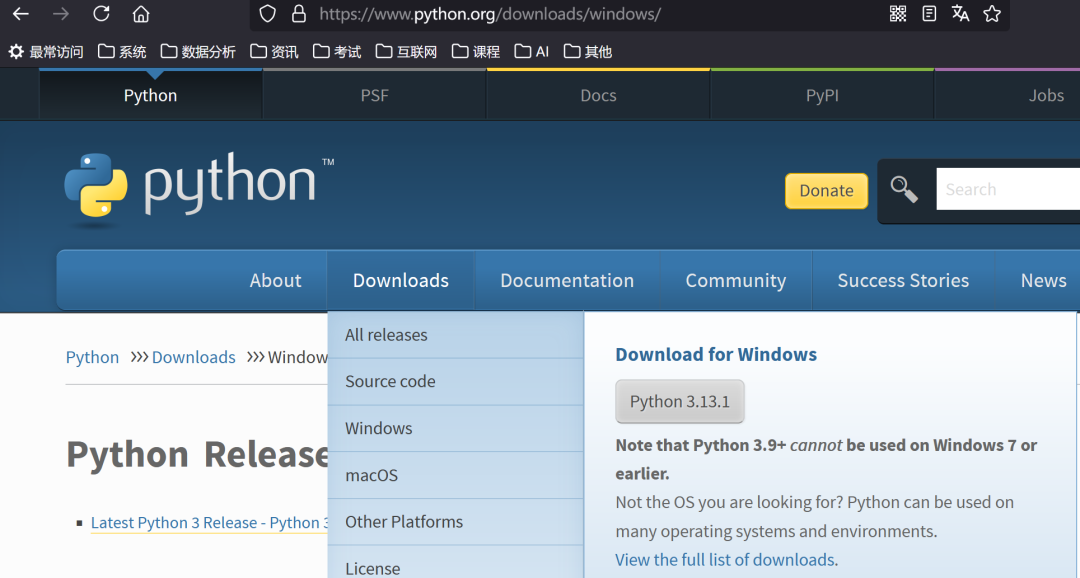Open the About navigation menu

click(x=276, y=280)
